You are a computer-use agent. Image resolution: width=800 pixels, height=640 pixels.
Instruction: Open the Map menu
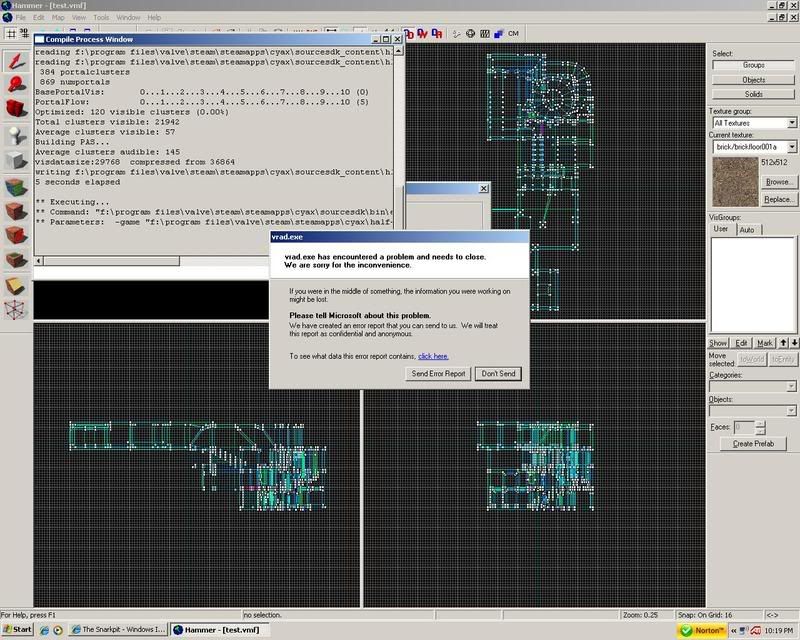[58, 17]
